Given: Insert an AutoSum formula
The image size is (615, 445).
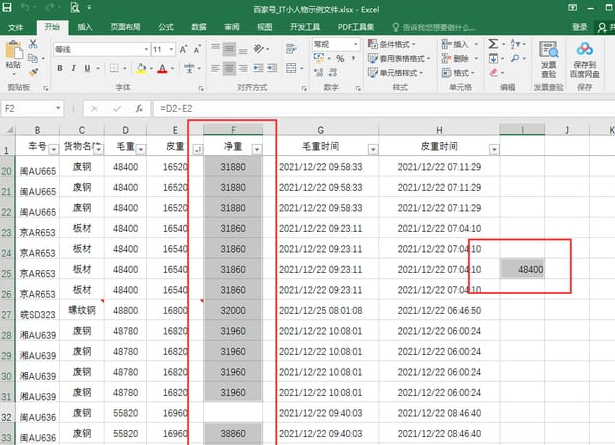Looking at the screenshot, I should (493, 44).
